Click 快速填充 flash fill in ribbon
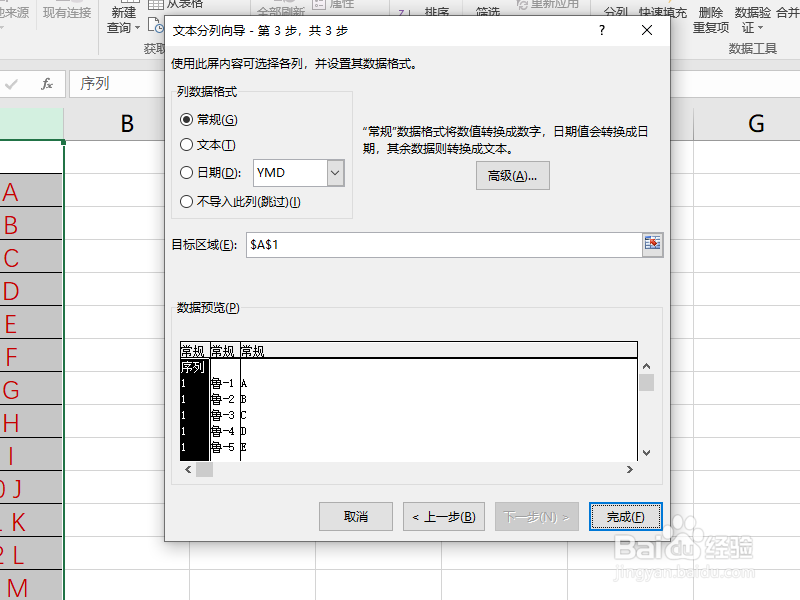Viewport: 800px width, 600px height. coord(663,12)
